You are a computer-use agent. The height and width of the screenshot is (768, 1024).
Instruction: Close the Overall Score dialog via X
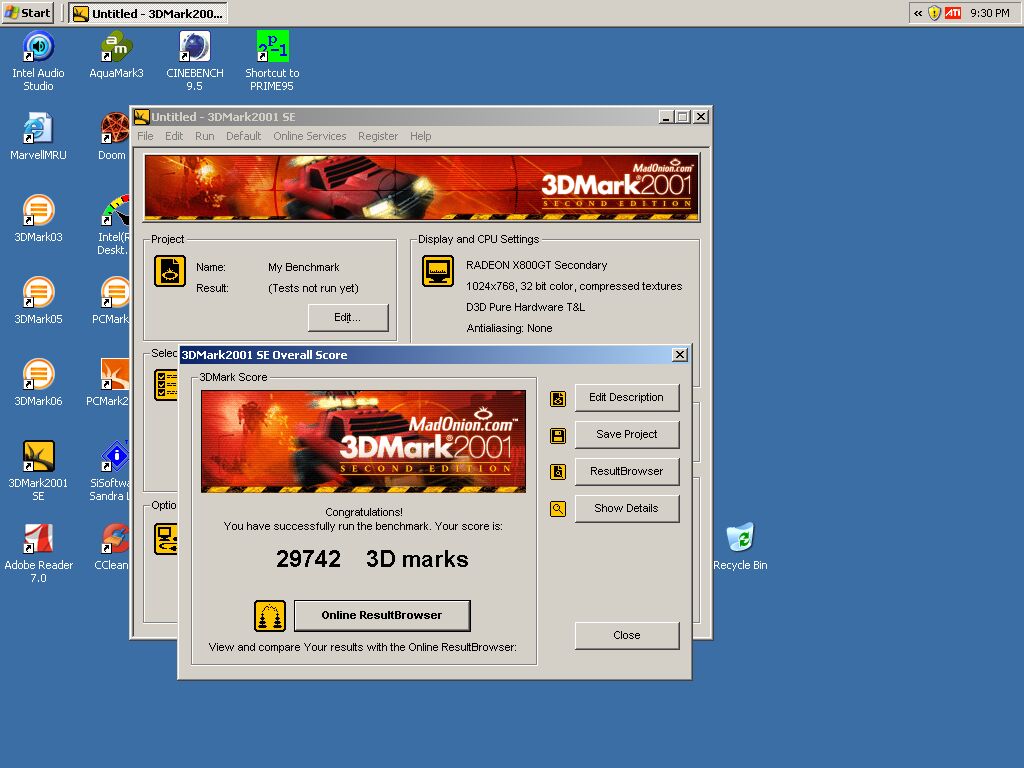(x=679, y=355)
